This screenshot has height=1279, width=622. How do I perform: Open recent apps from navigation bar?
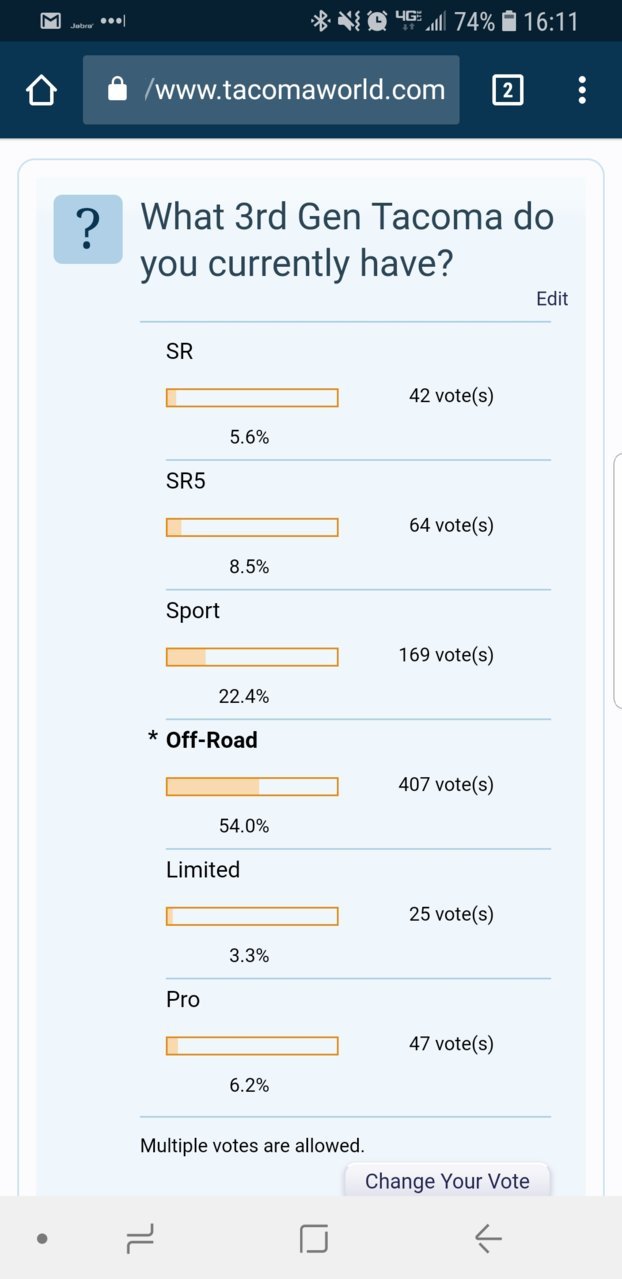click(x=140, y=1239)
